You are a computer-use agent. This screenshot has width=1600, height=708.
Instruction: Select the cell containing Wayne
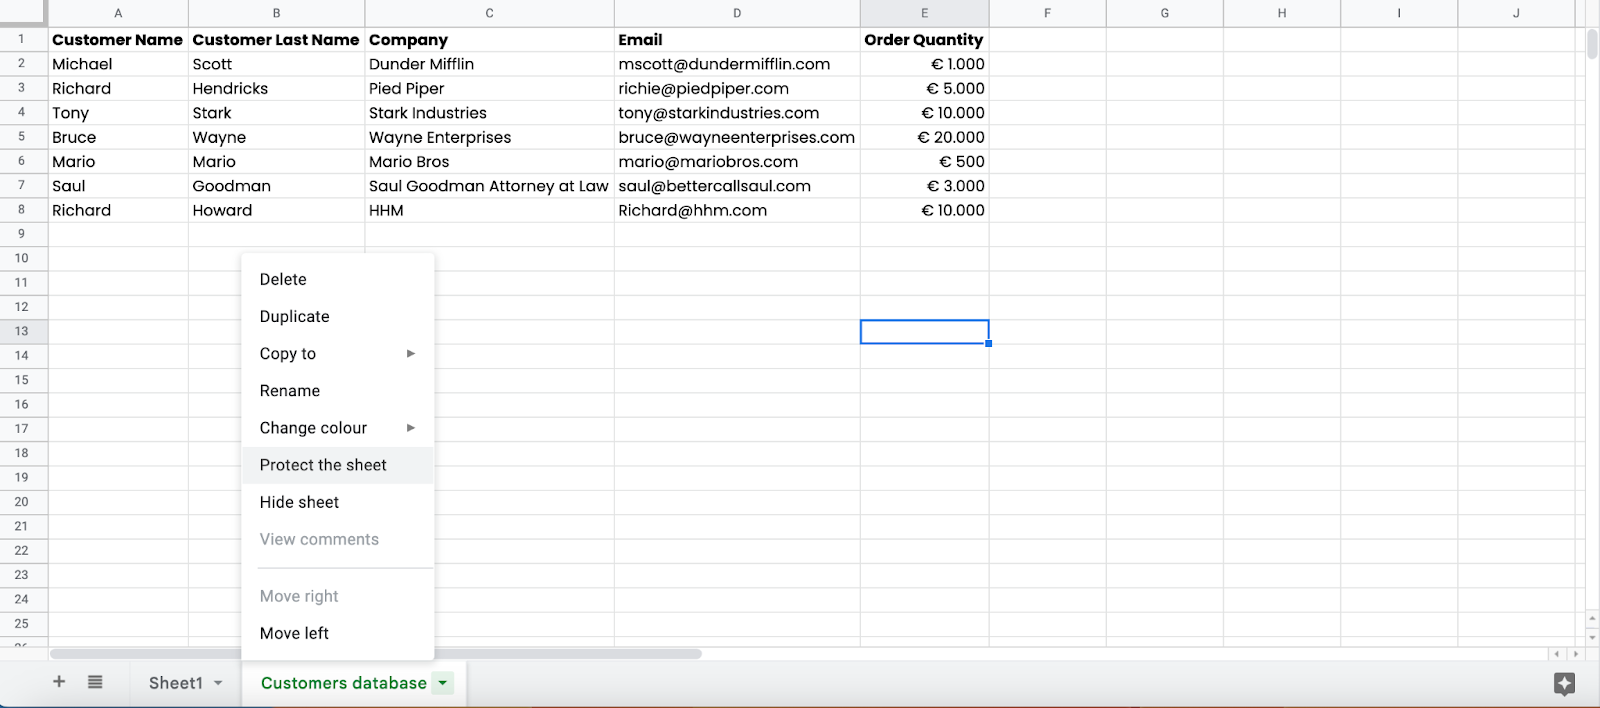click(277, 137)
